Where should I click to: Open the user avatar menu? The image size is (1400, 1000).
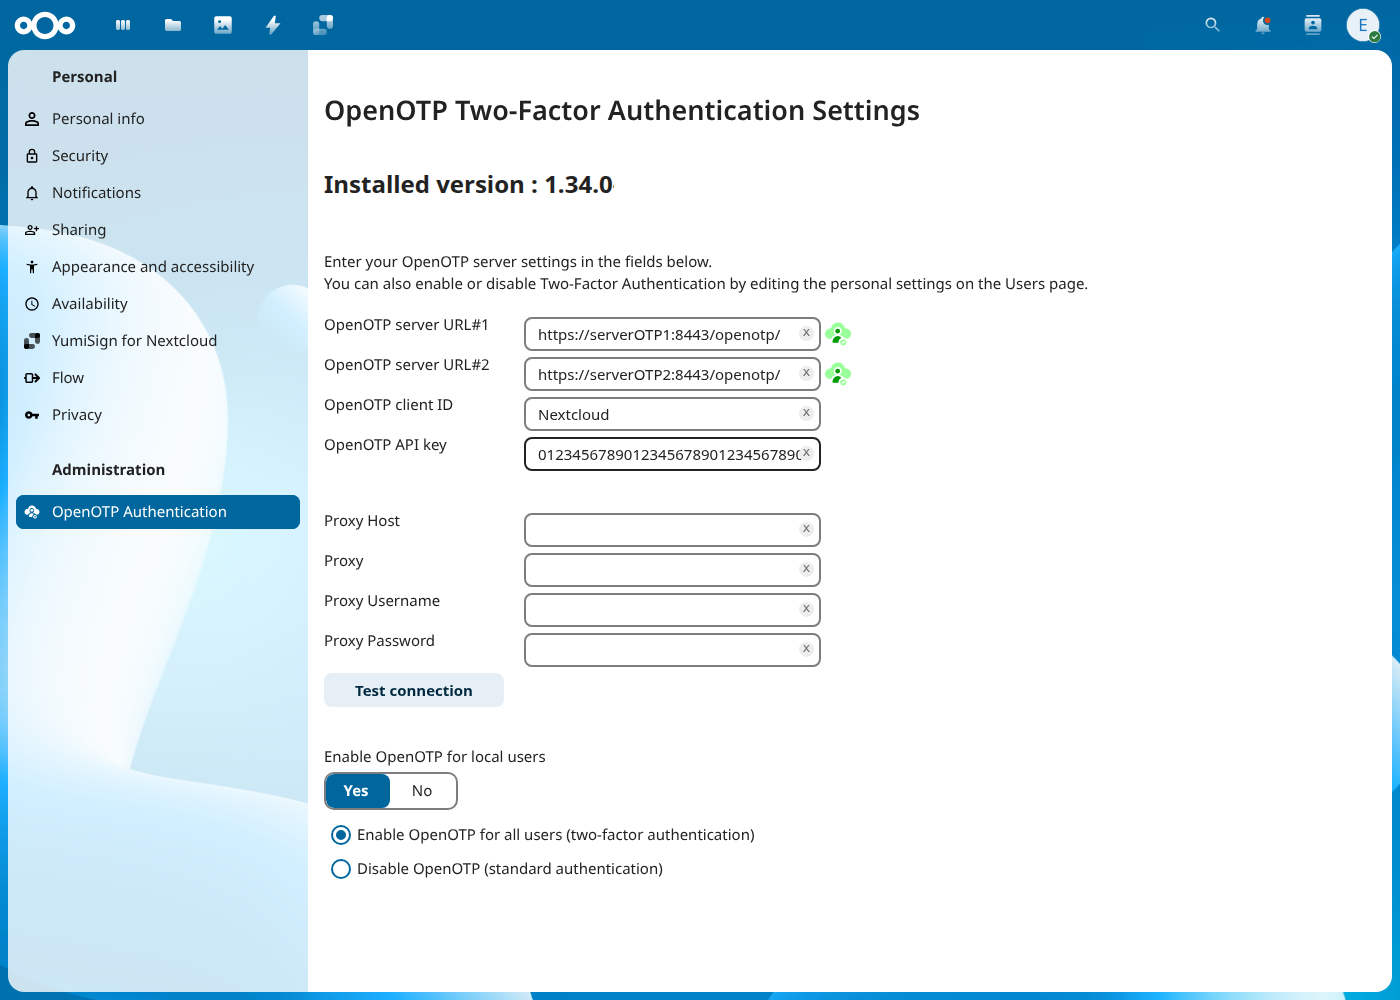(x=1363, y=25)
